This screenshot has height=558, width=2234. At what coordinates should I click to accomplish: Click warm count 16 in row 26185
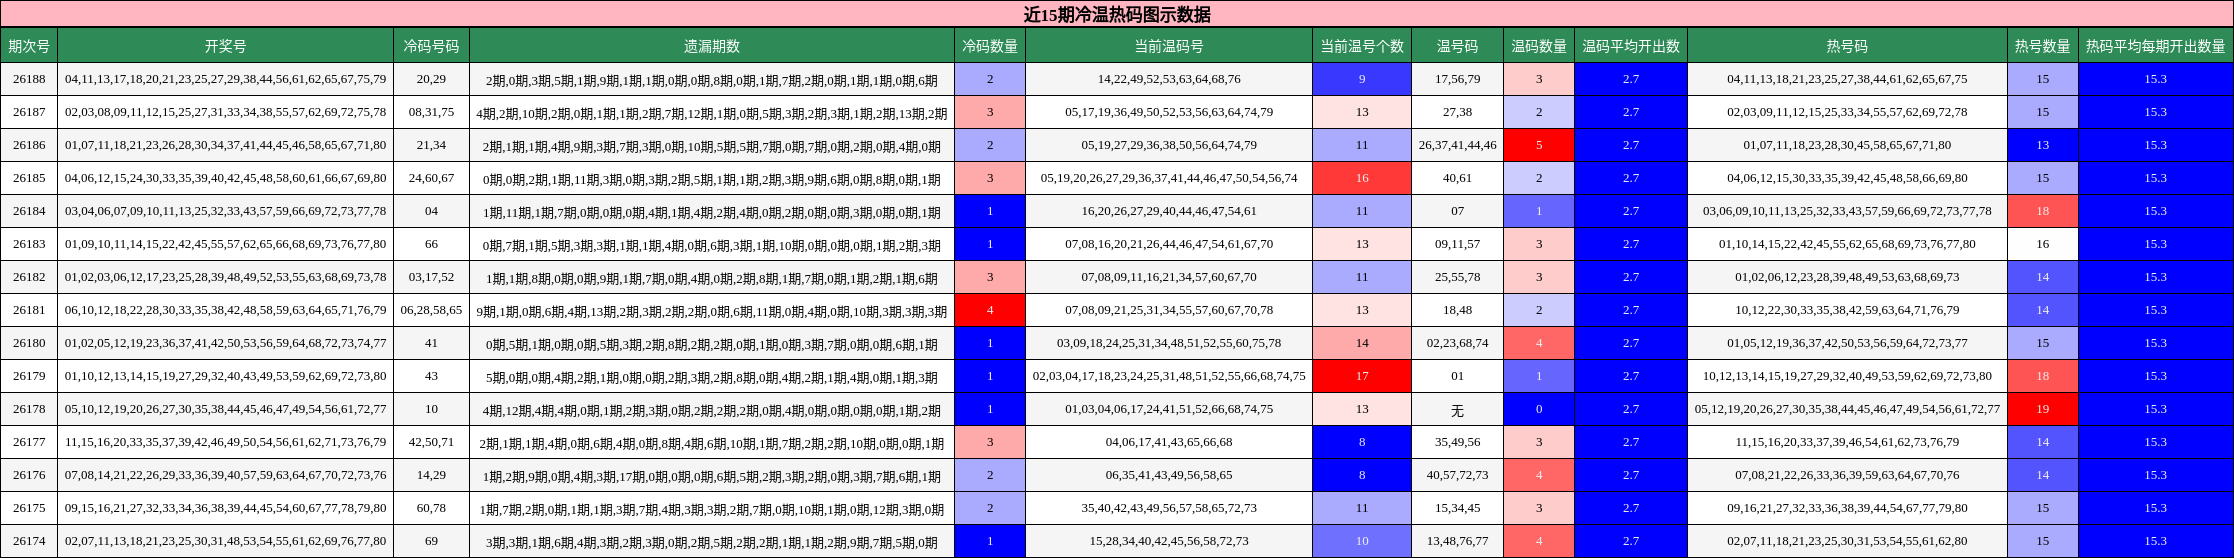[1362, 178]
